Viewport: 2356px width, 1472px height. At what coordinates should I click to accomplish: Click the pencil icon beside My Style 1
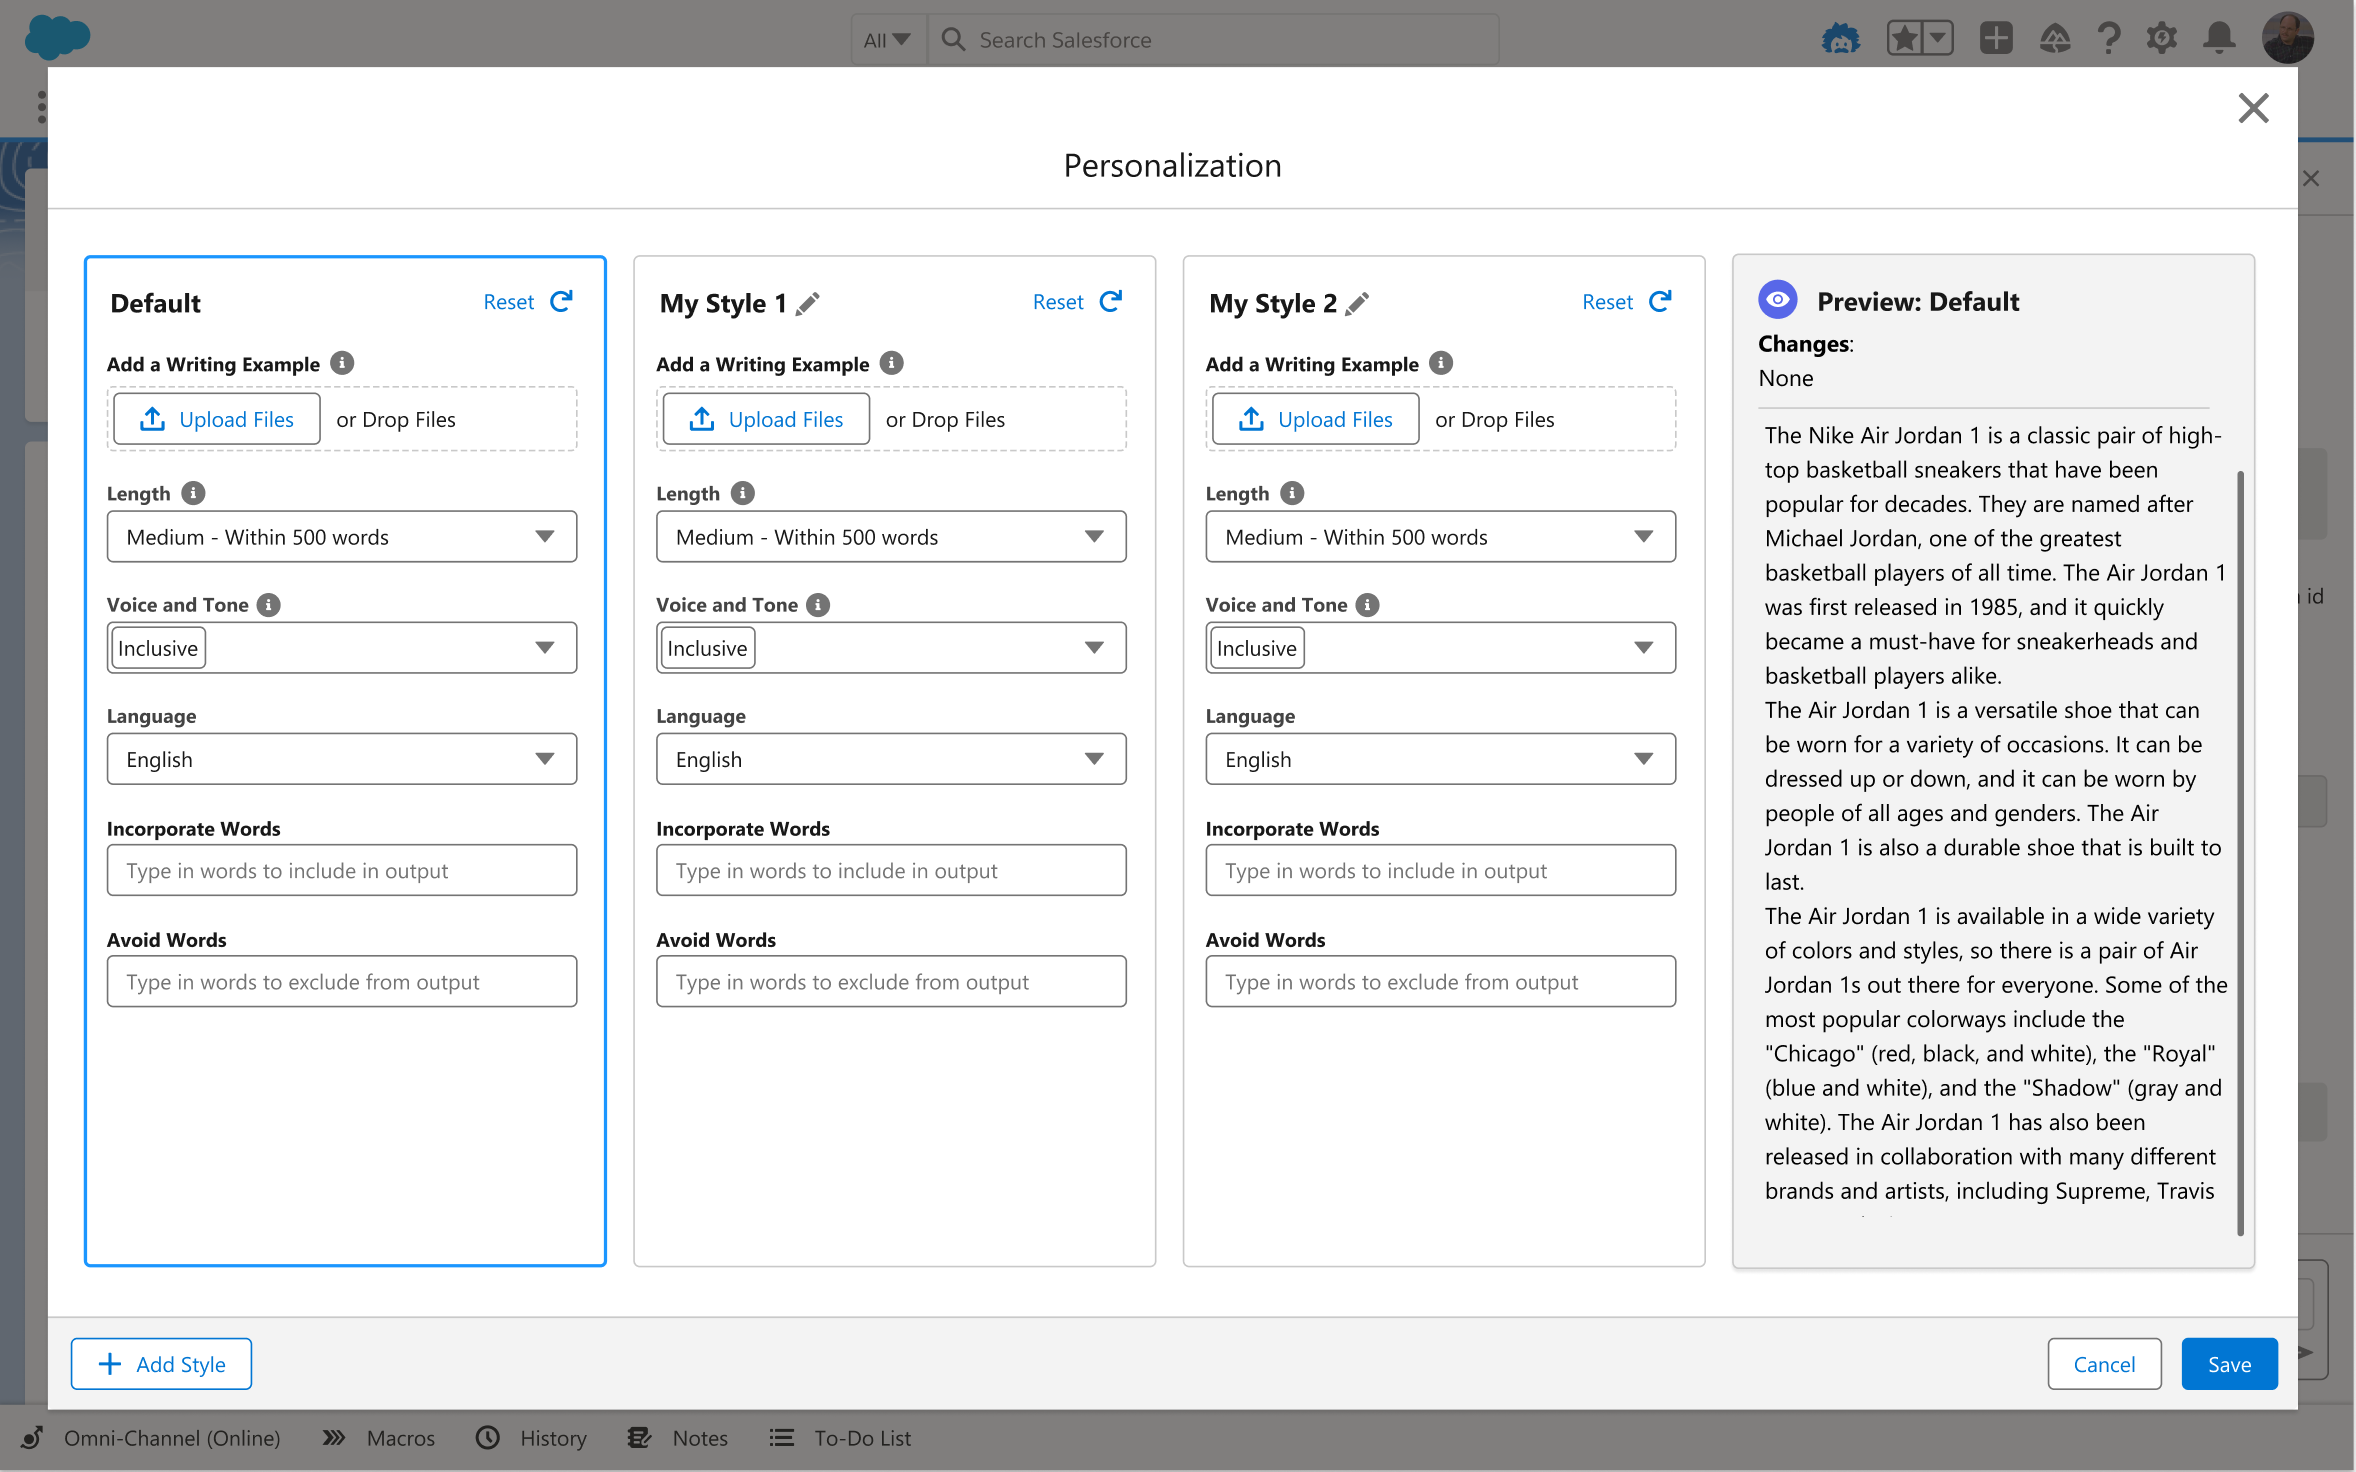808,303
